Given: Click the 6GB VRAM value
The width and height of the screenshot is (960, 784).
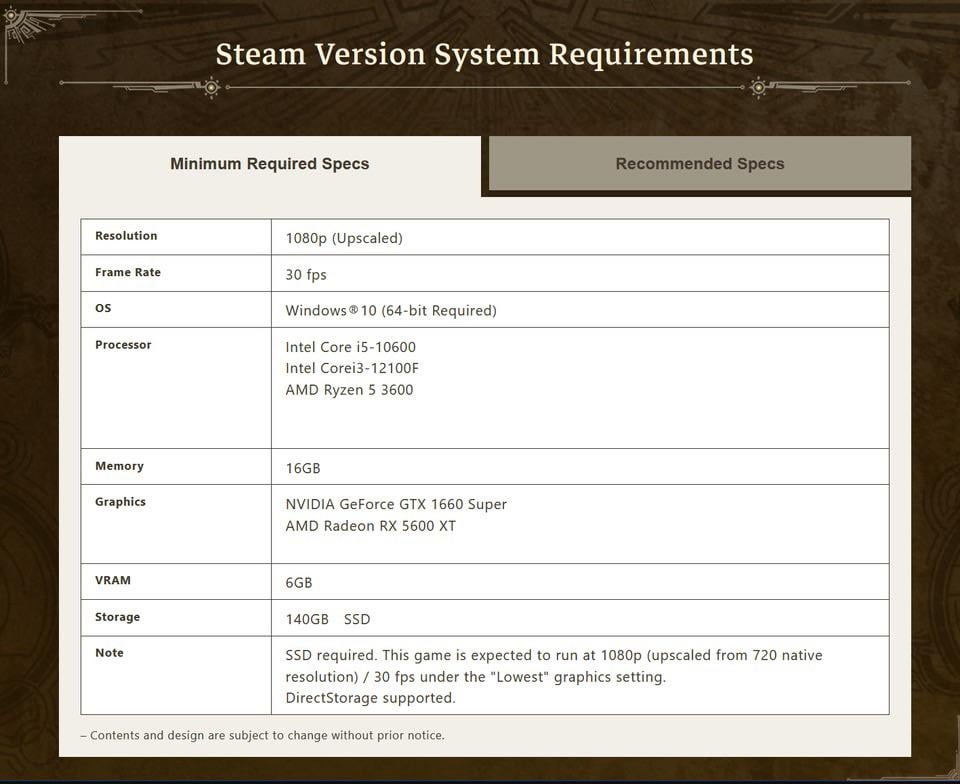Looking at the screenshot, I should click(x=299, y=582).
